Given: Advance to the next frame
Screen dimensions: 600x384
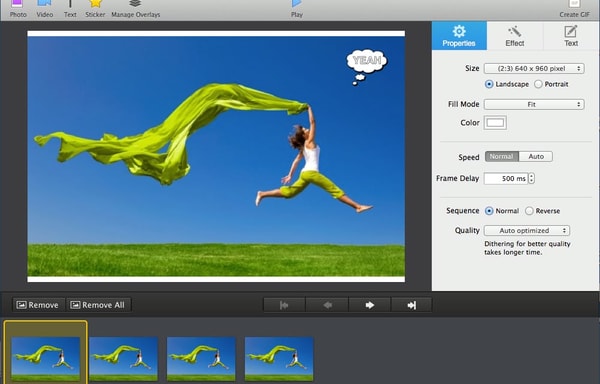Looking at the screenshot, I should 369,305.
